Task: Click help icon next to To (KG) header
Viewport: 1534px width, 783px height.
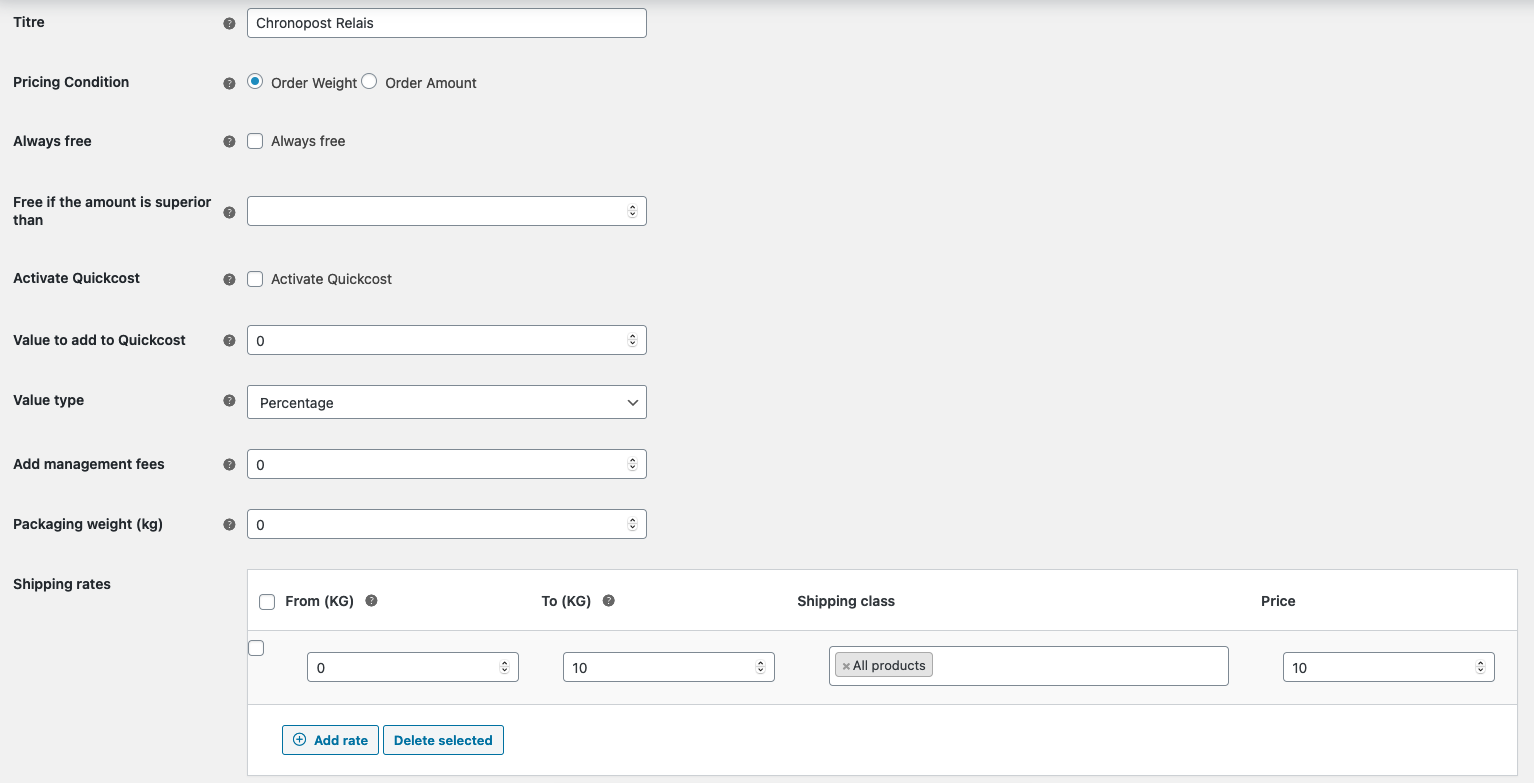Action: coord(608,601)
